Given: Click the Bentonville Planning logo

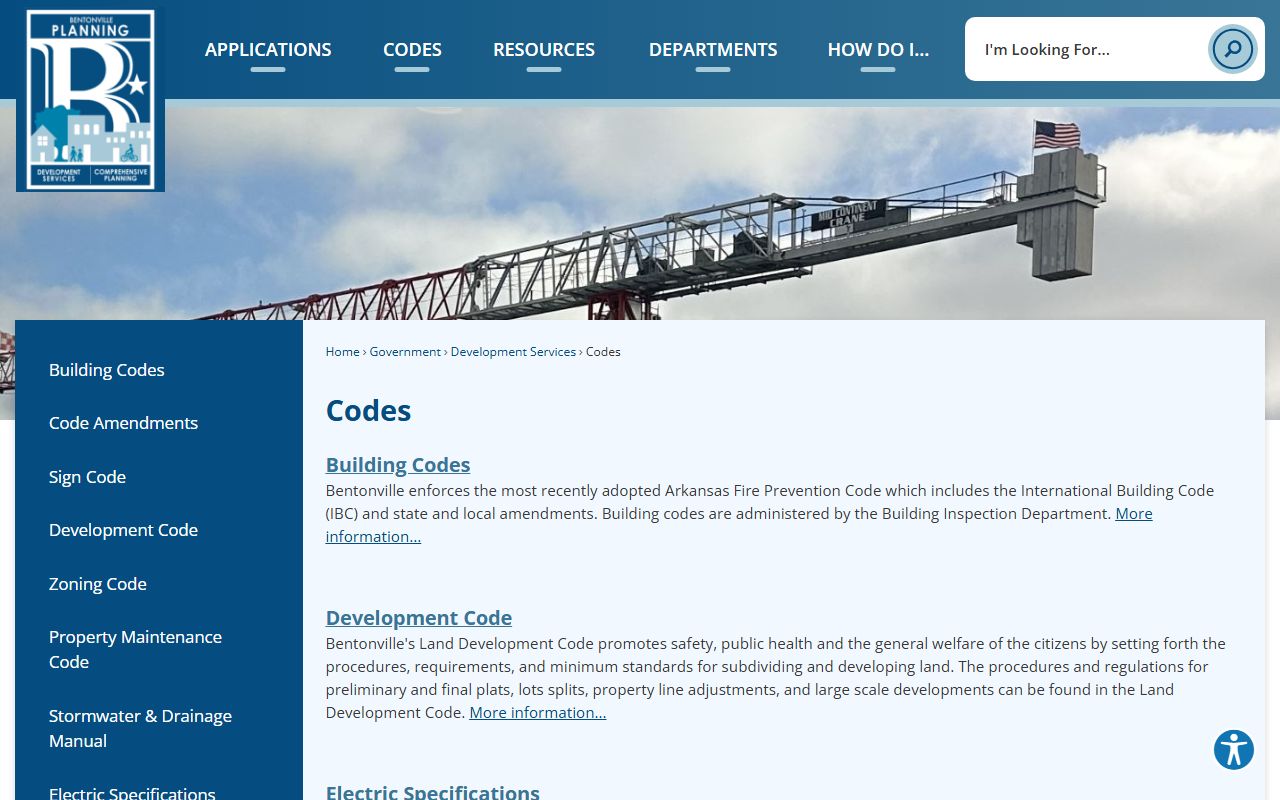Looking at the screenshot, I should tap(90, 100).
